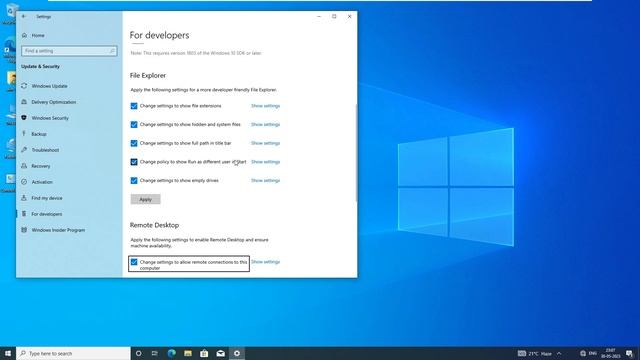This screenshot has height=360, width=640.
Task: Open the clock and date flyout
Action: click(x=611, y=353)
